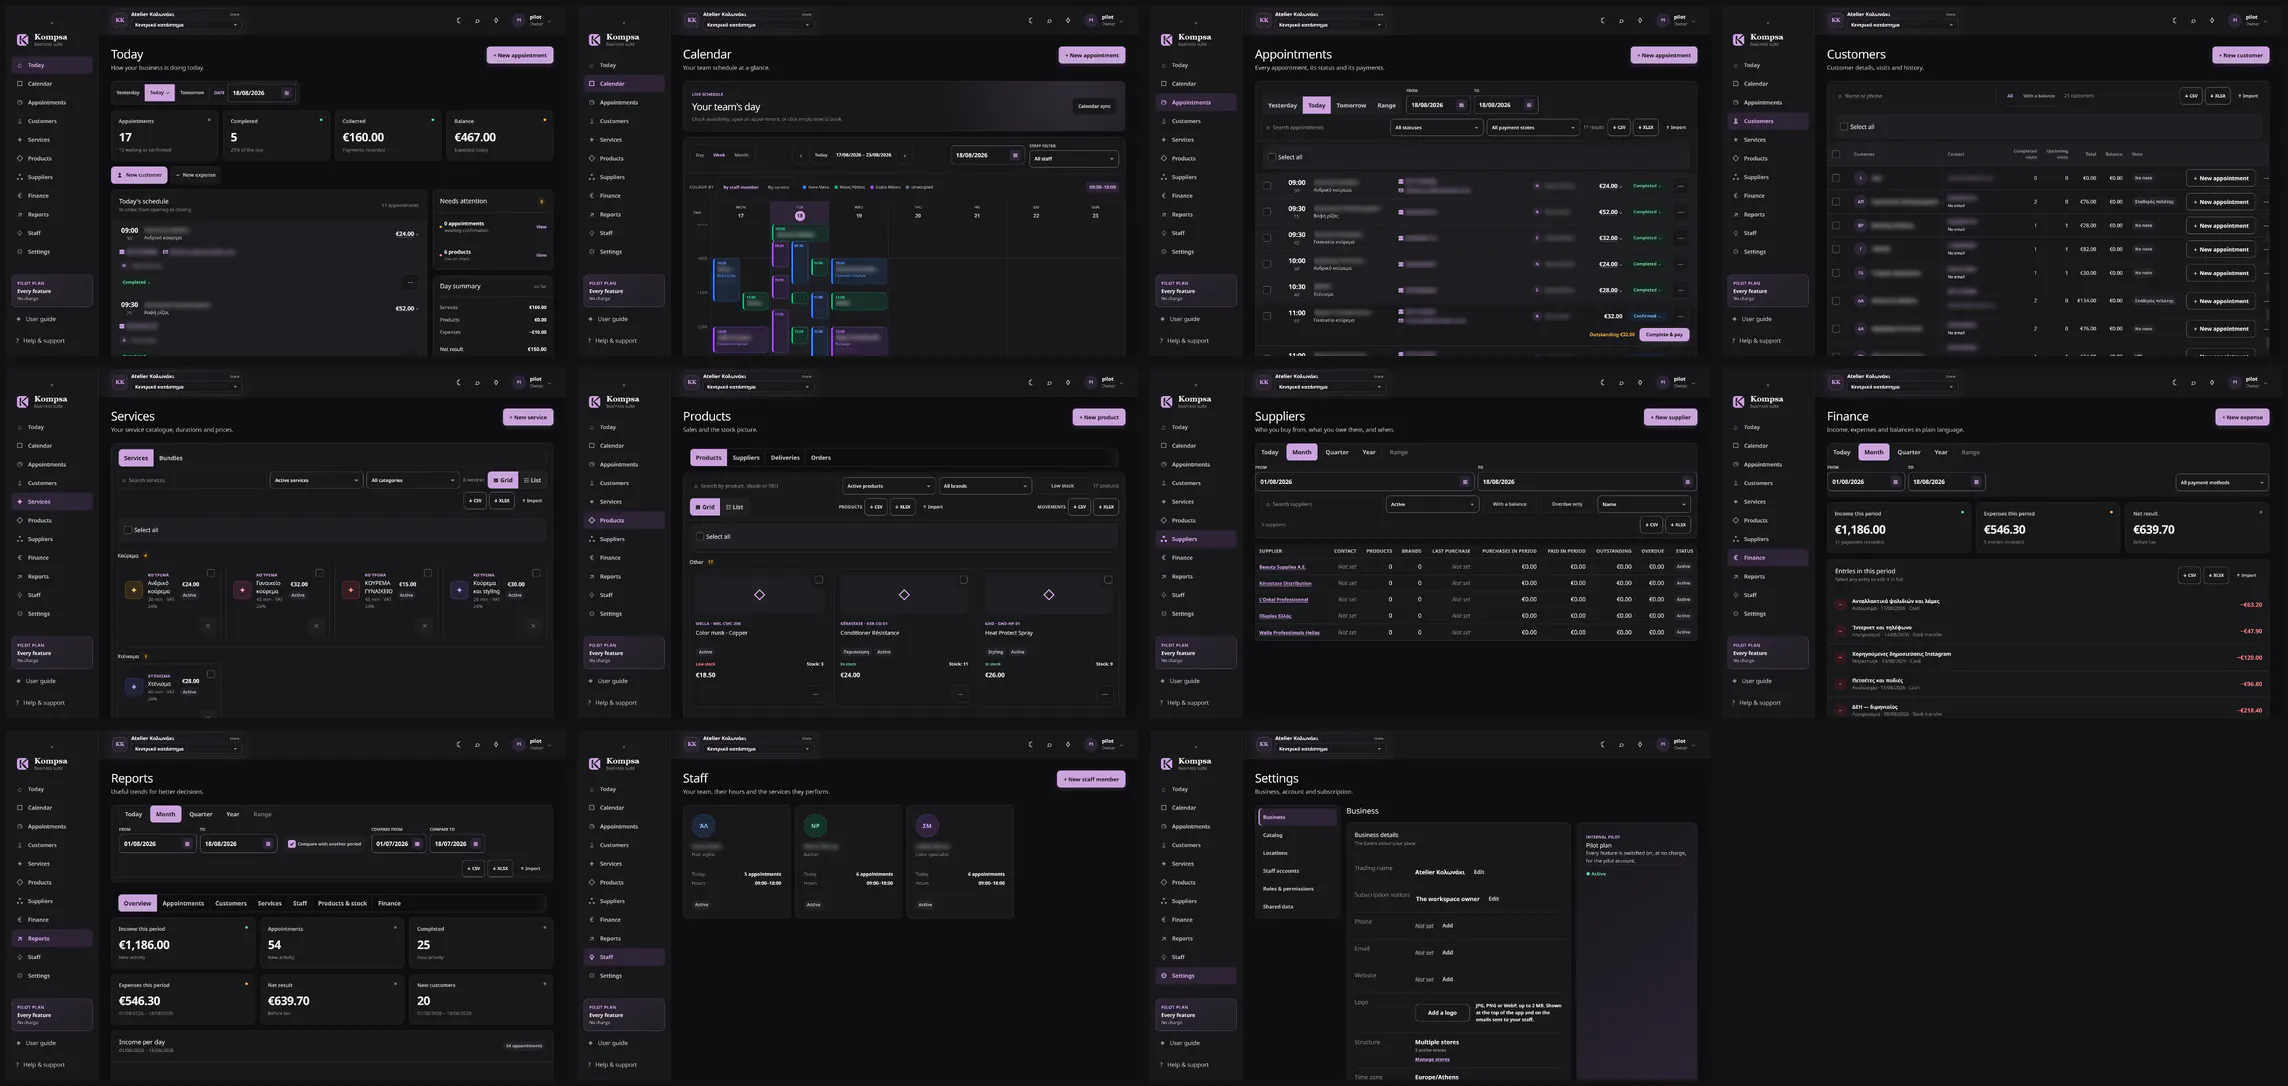This screenshot has height=1086, width=2288.
Task: Tick the 10:30 appointment row checkbox
Action: click(1267, 290)
